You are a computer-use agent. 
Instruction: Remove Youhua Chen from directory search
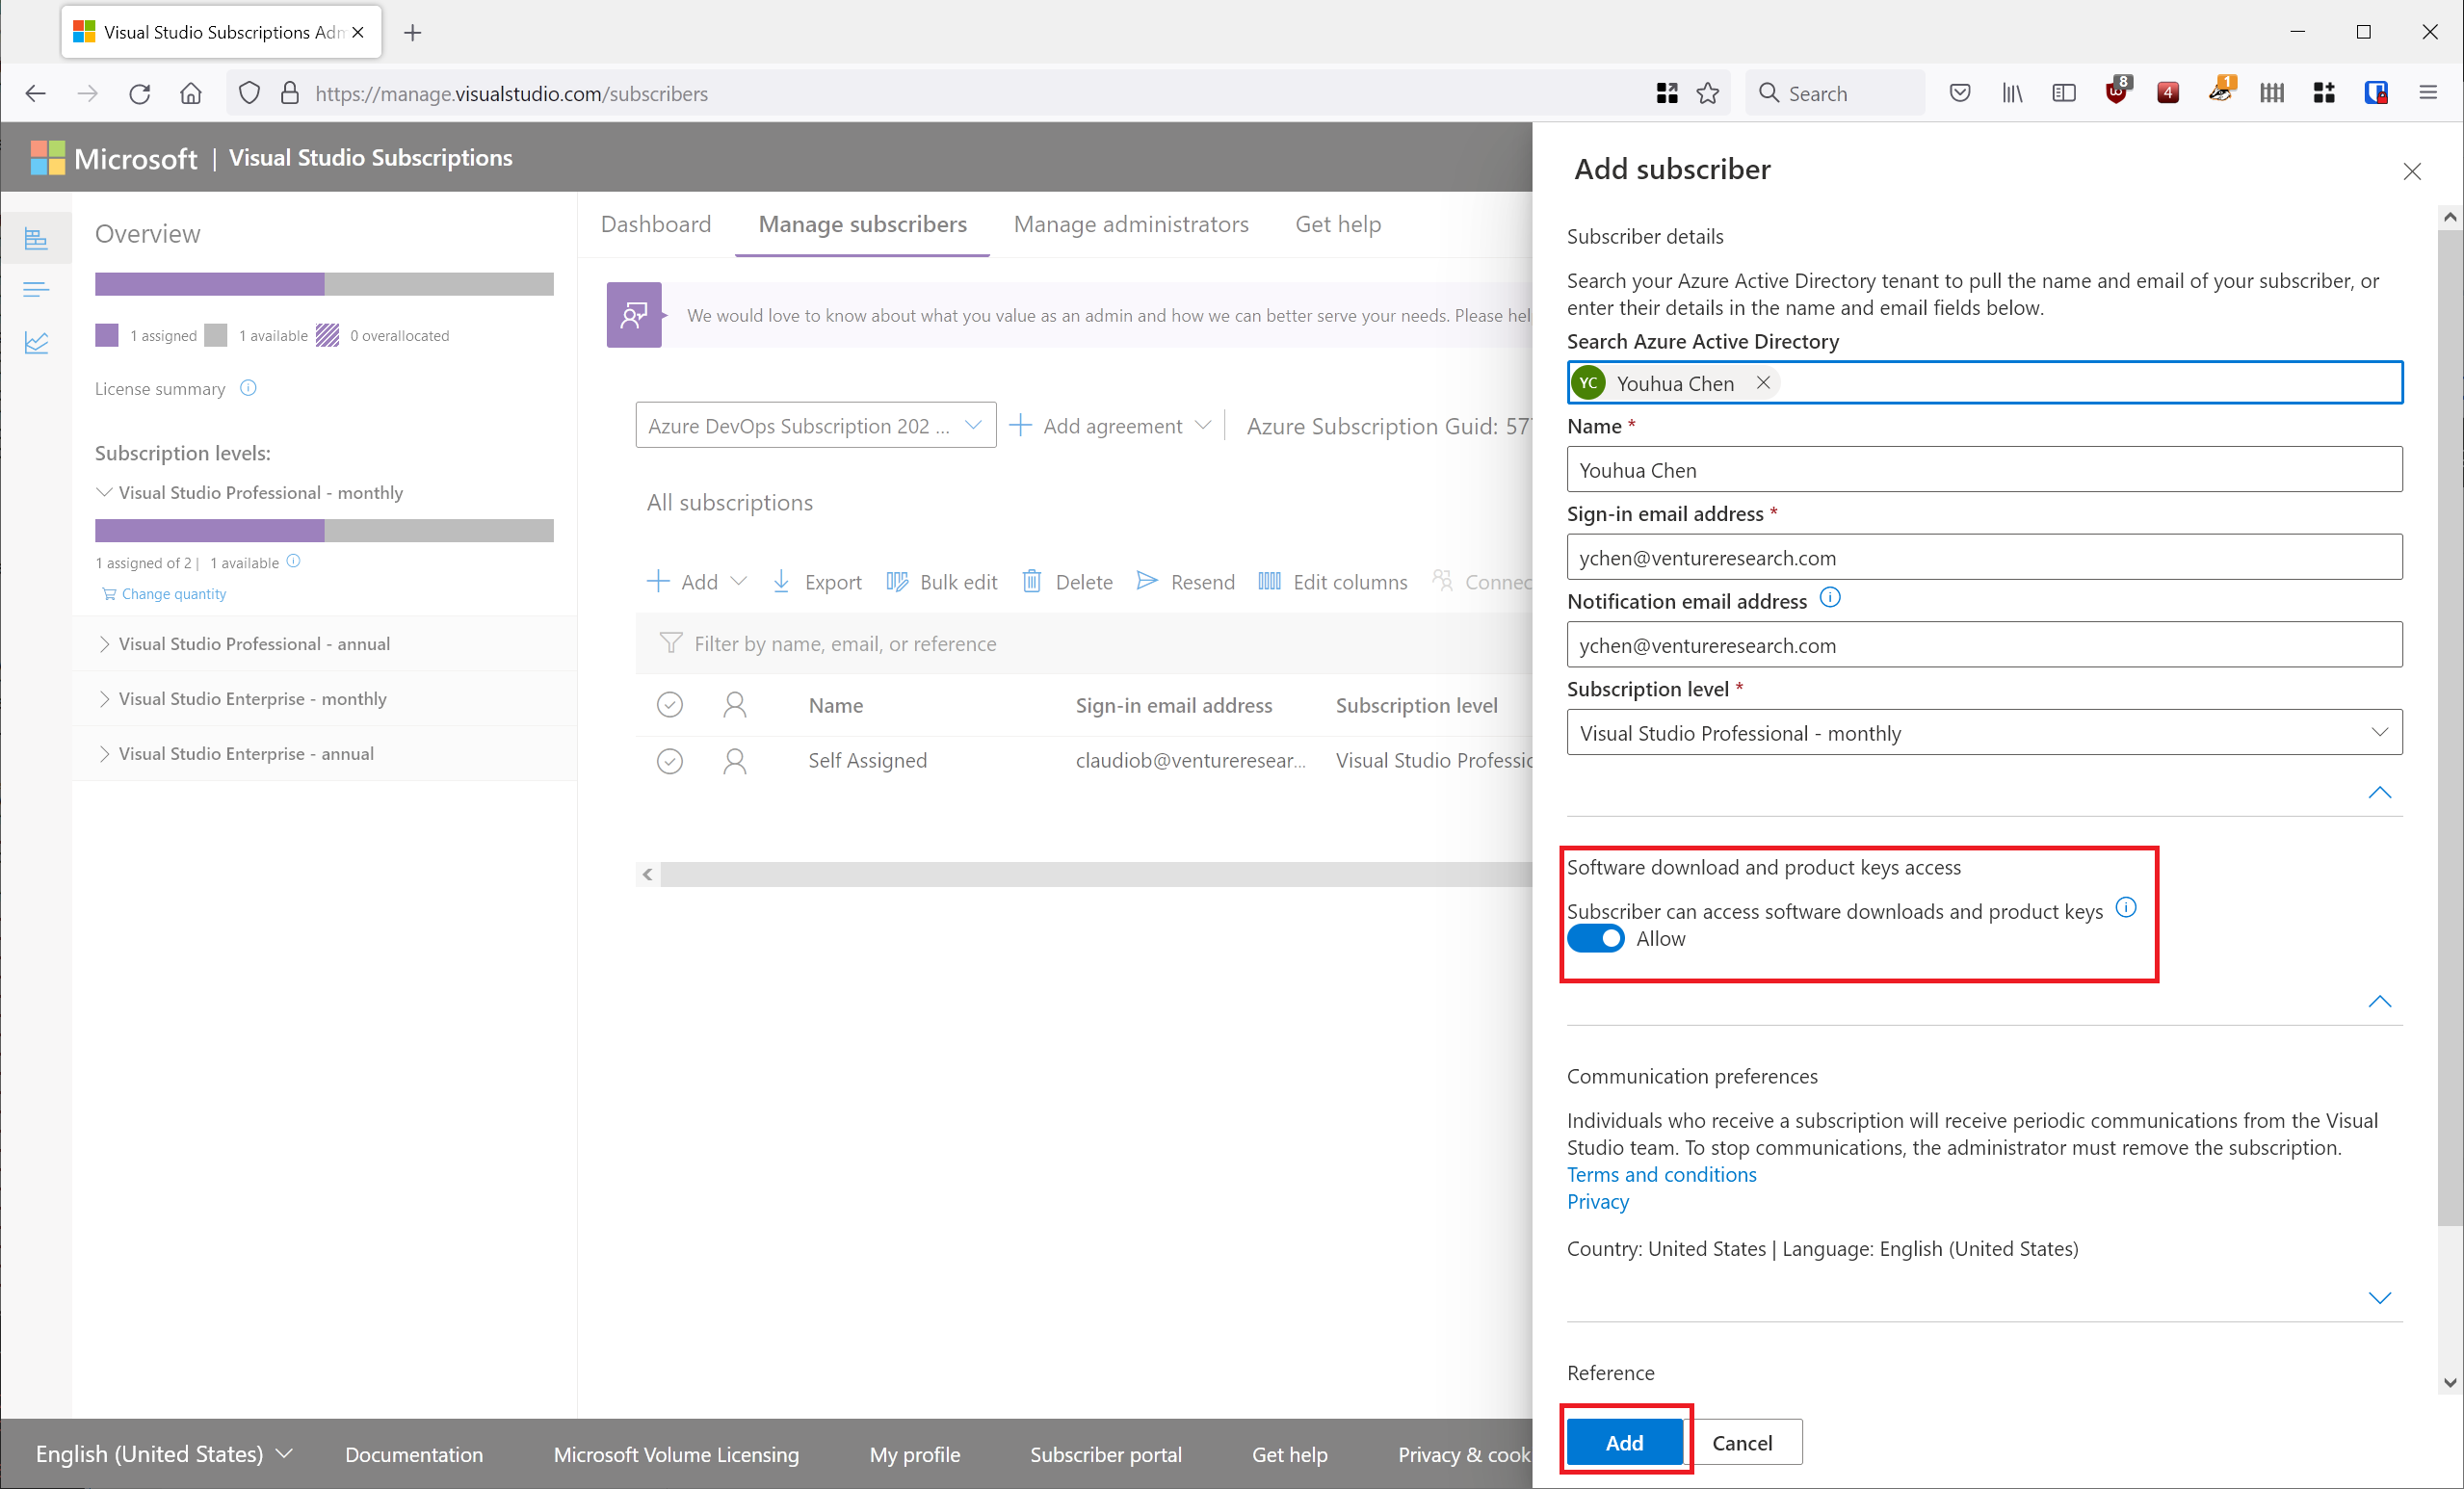[x=1764, y=383]
